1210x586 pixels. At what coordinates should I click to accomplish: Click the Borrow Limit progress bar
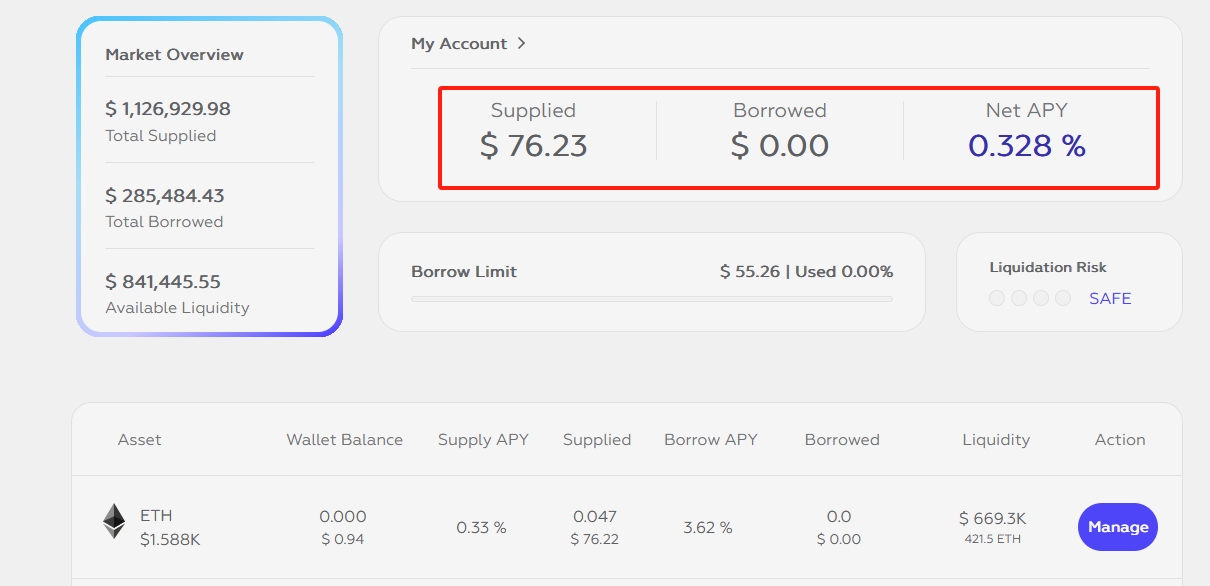(651, 299)
